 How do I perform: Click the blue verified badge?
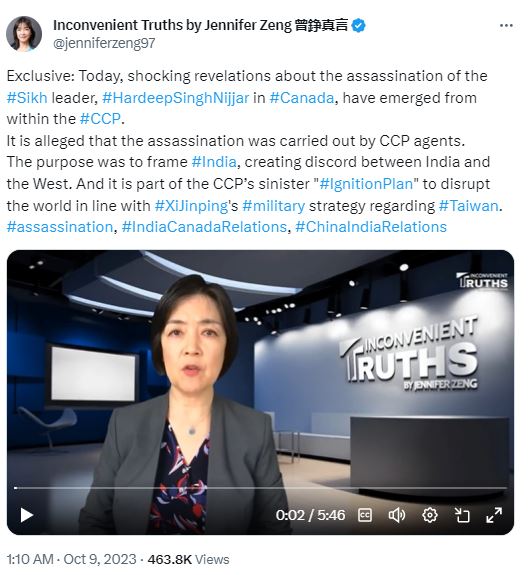click(358, 26)
